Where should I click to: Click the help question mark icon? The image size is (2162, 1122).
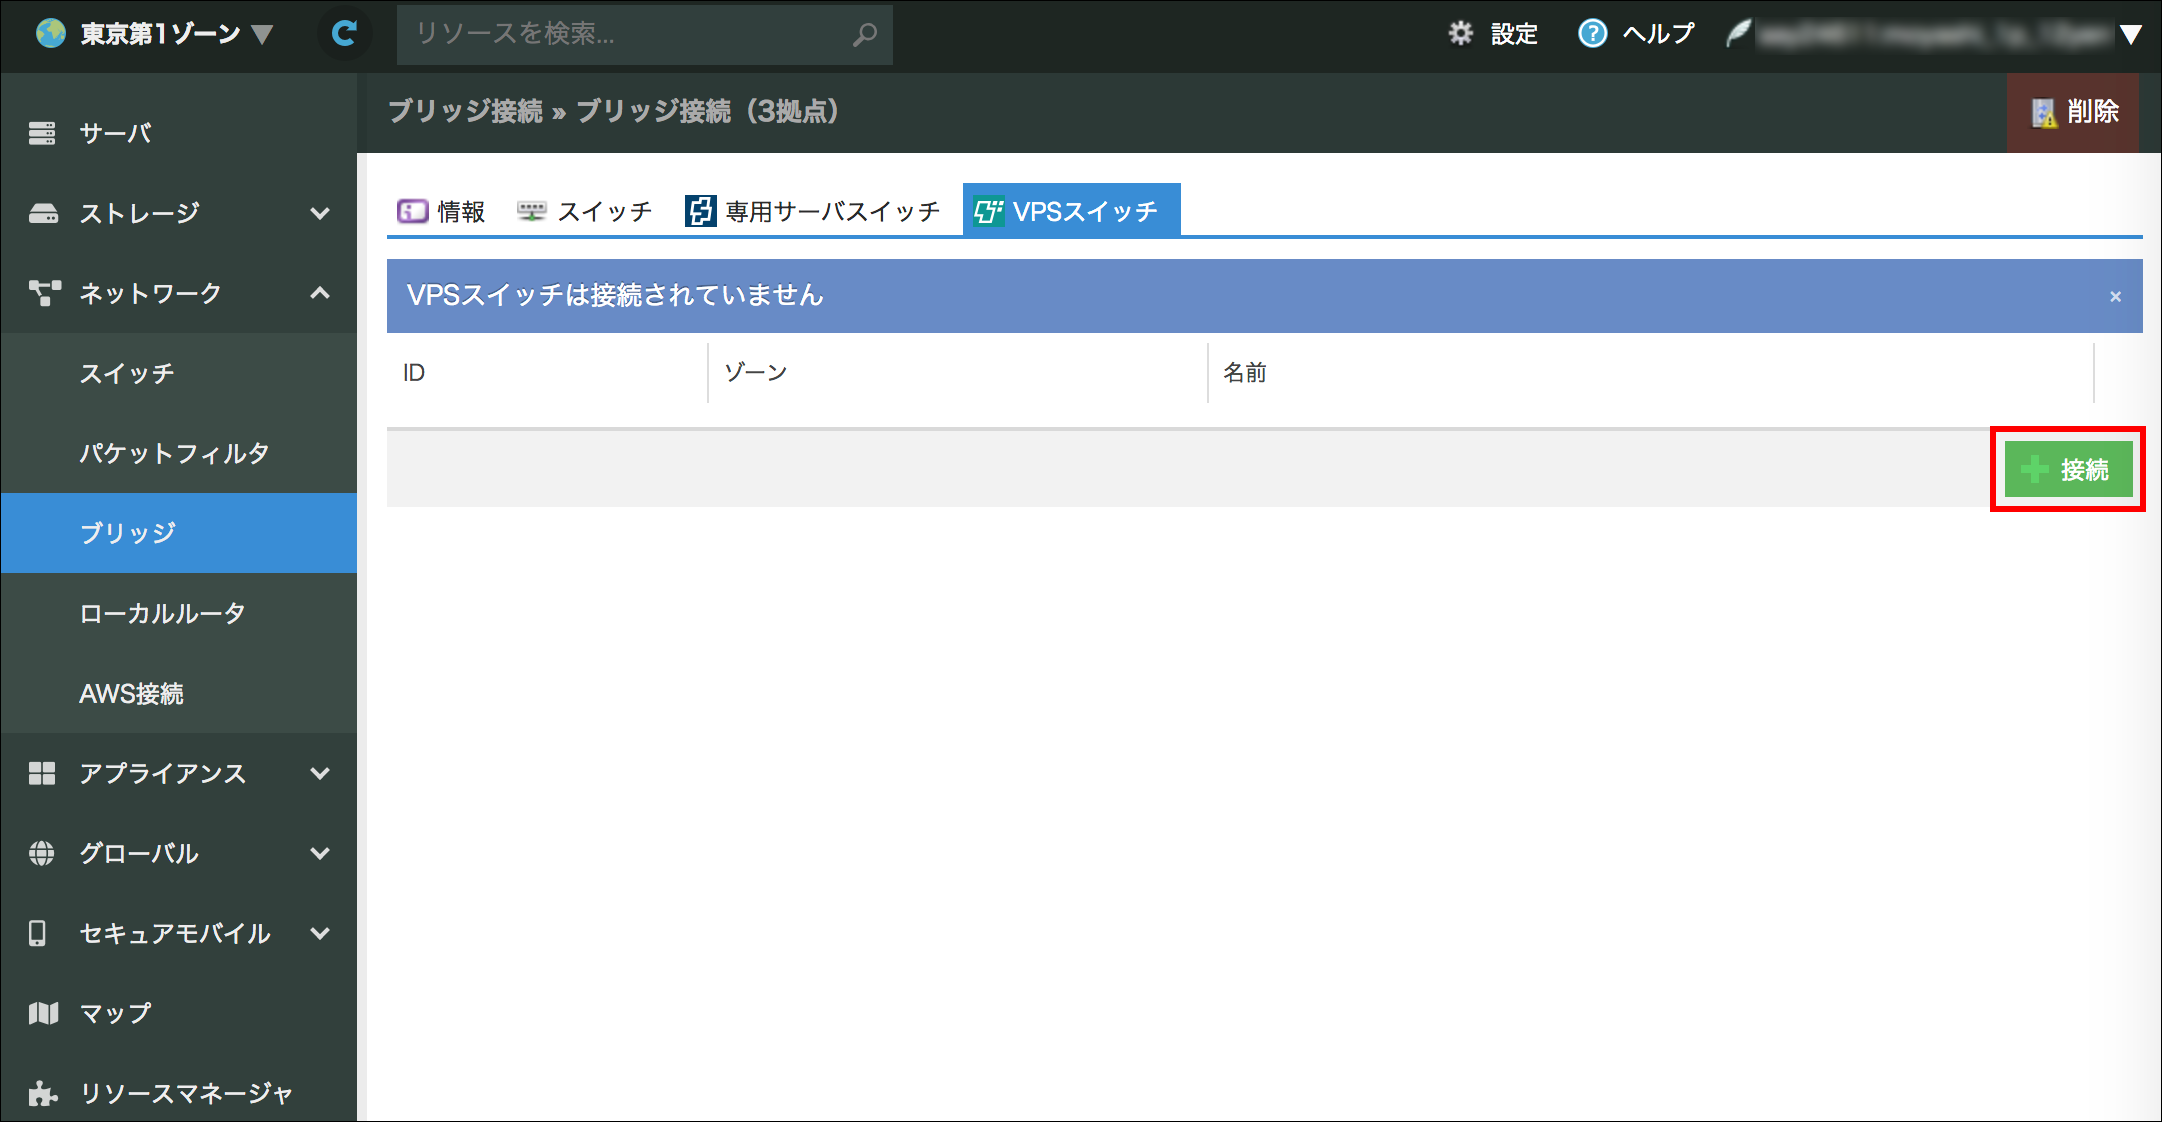pos(1592,34)
